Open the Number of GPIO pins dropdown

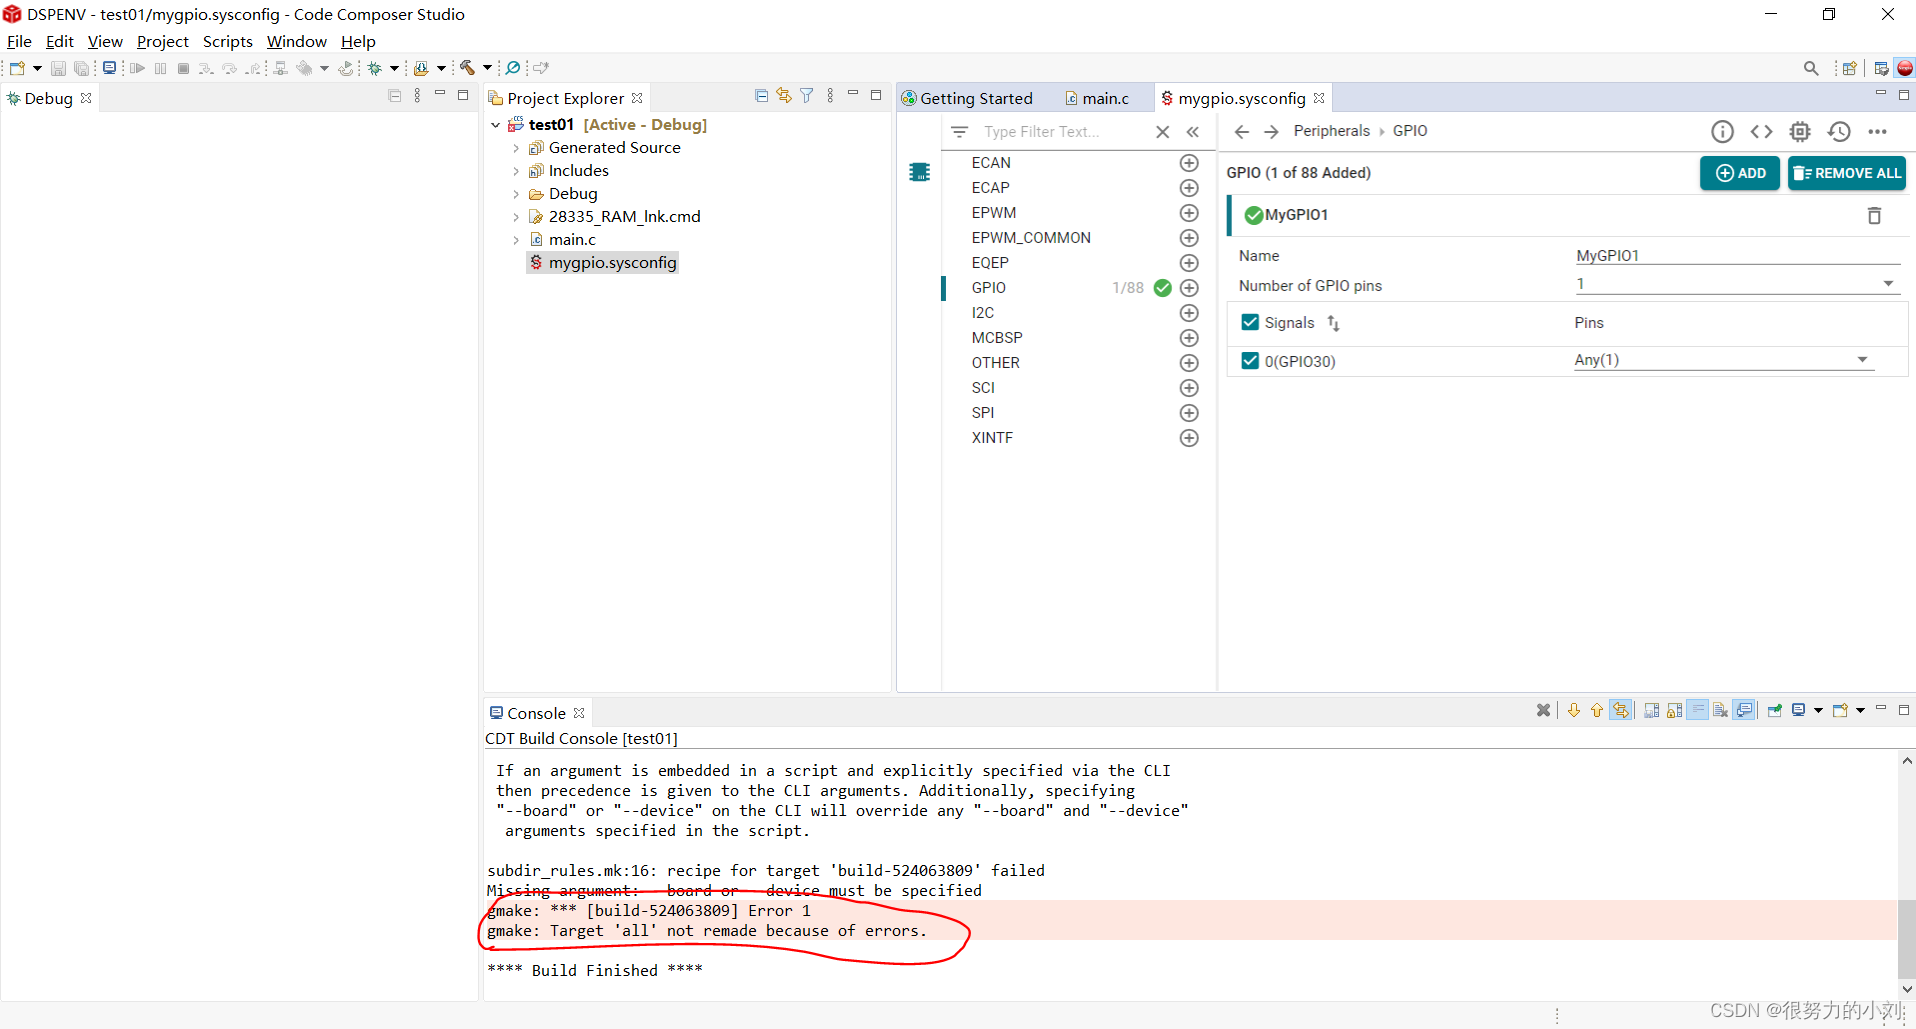click(x=1888, y=283)
